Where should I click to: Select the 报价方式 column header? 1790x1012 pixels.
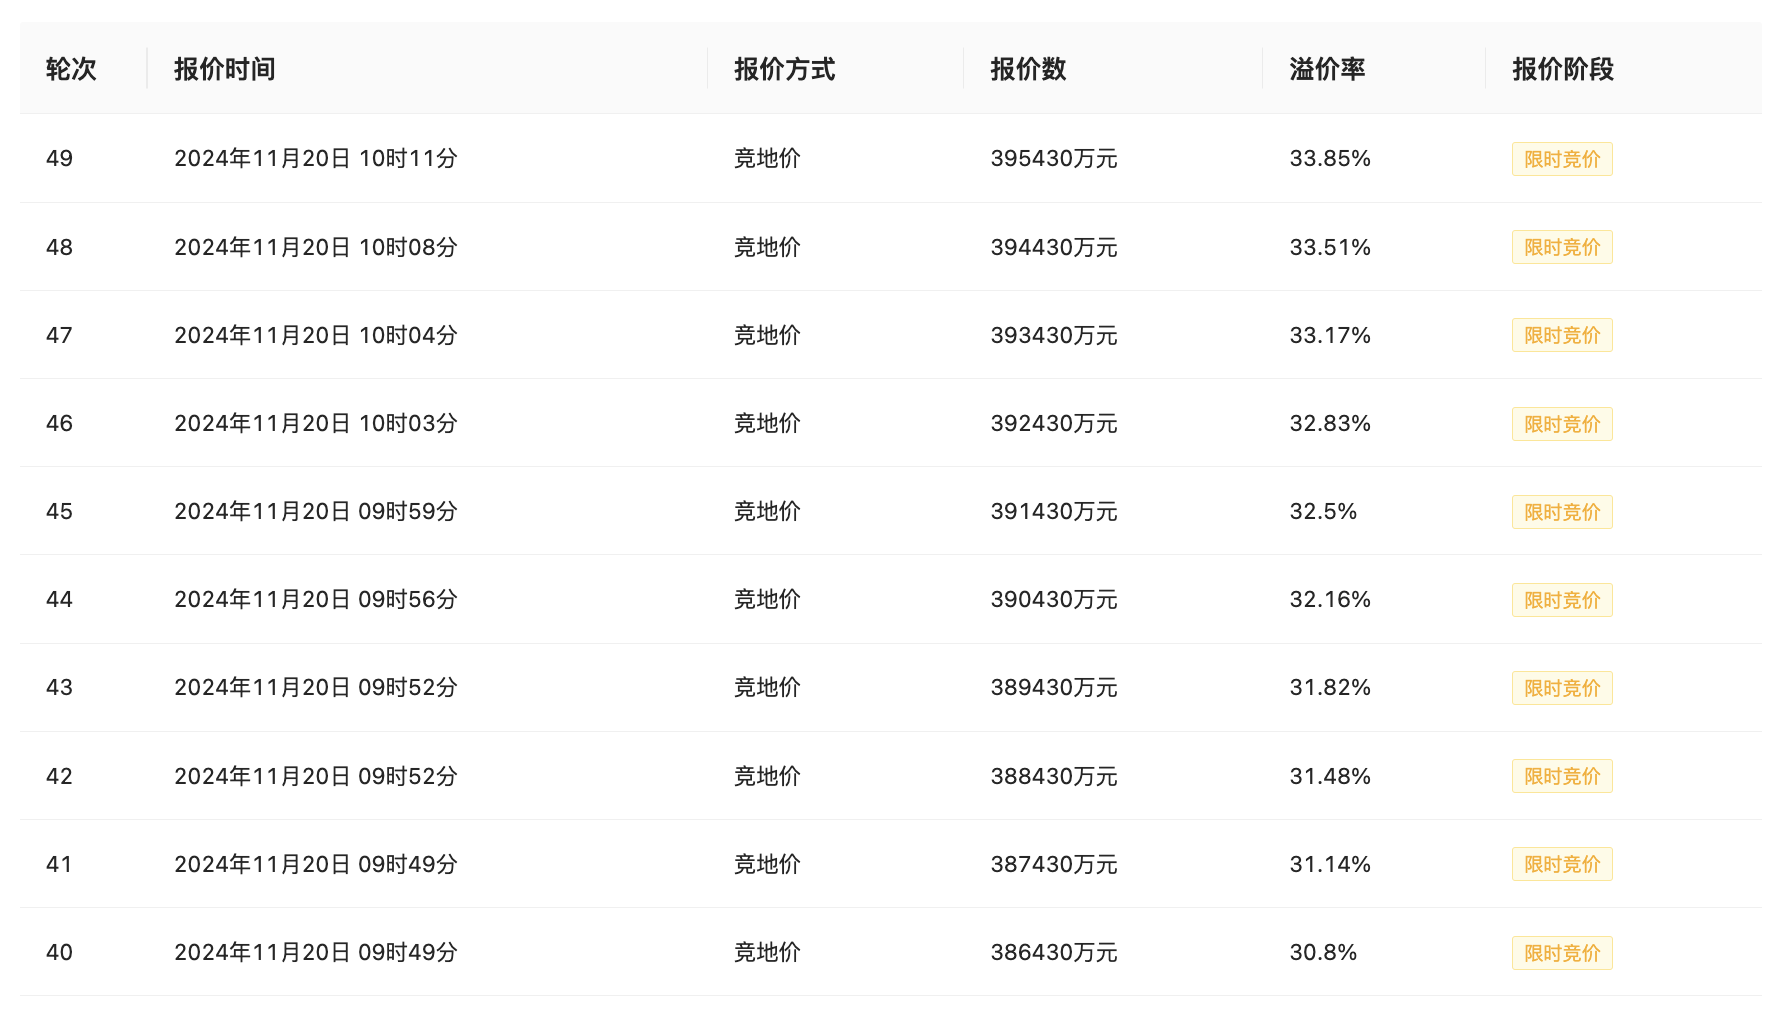click(x=785, y=69)
